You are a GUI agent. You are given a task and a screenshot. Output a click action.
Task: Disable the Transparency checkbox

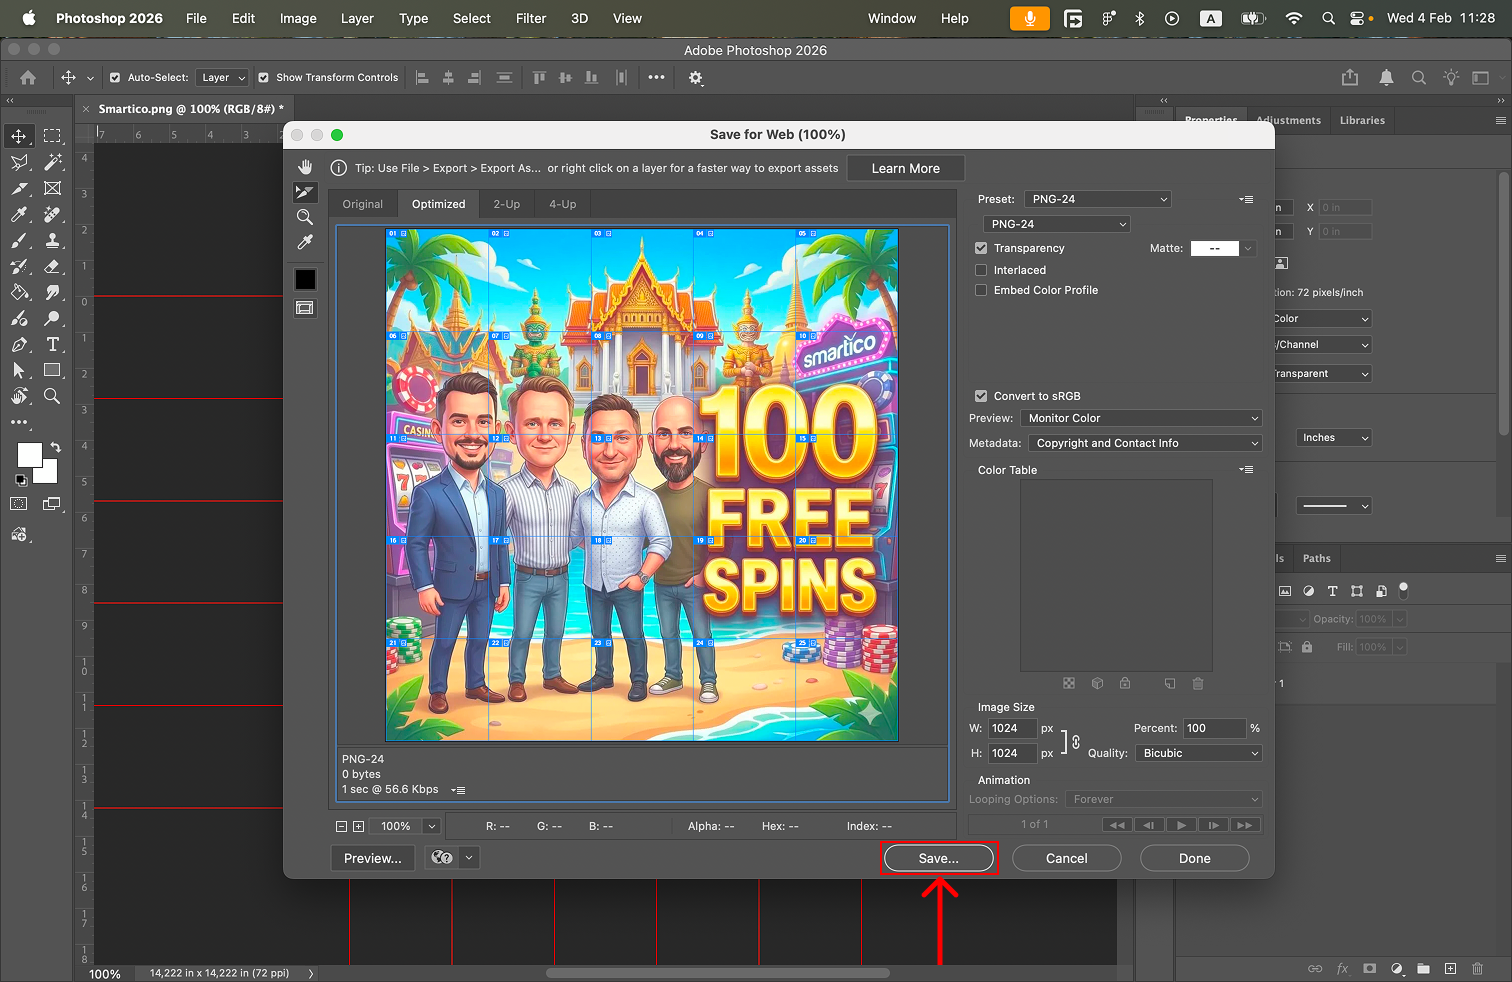click(x=981, y=248)
